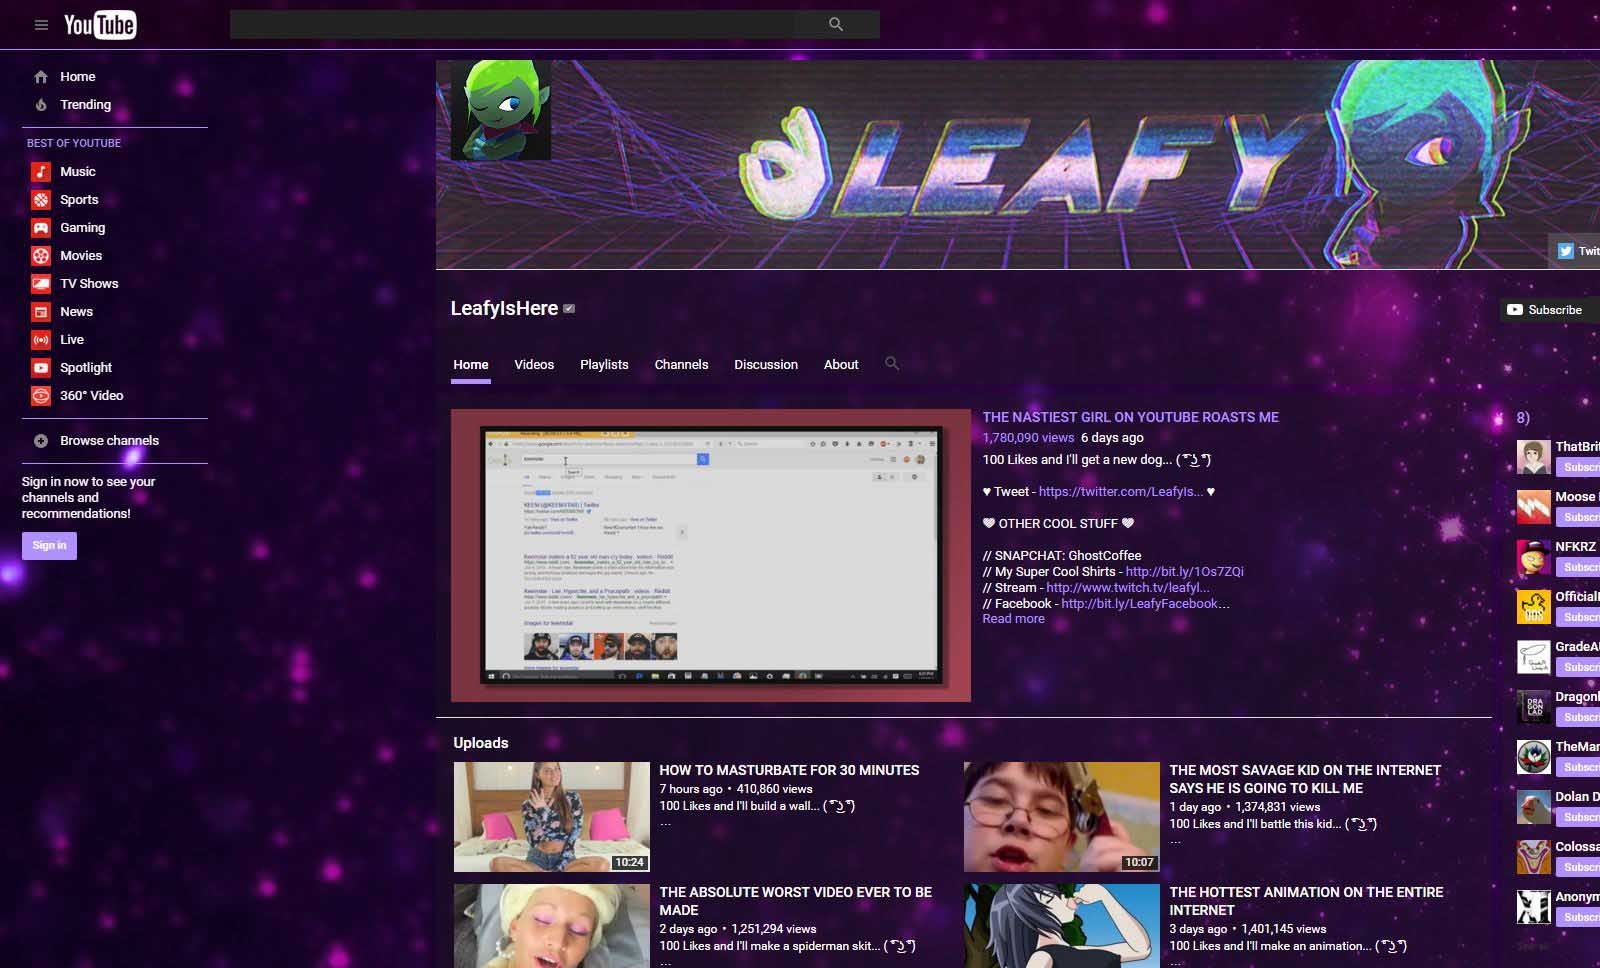Open the 360° Video category icon
Screen dimensions: 1600x968
pos(41,396)
